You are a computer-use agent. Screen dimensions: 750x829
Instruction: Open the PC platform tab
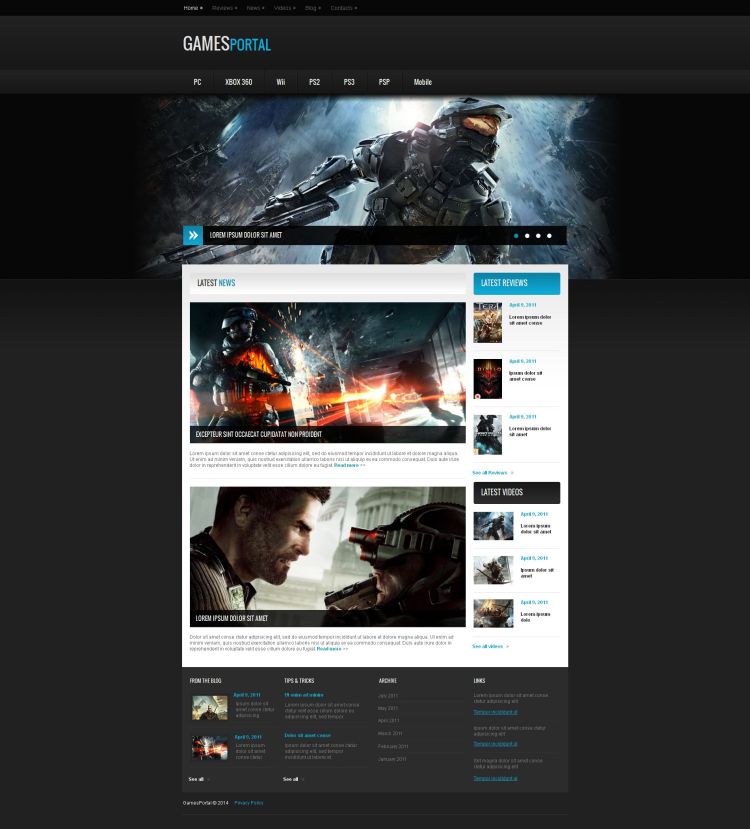point(197,82)
